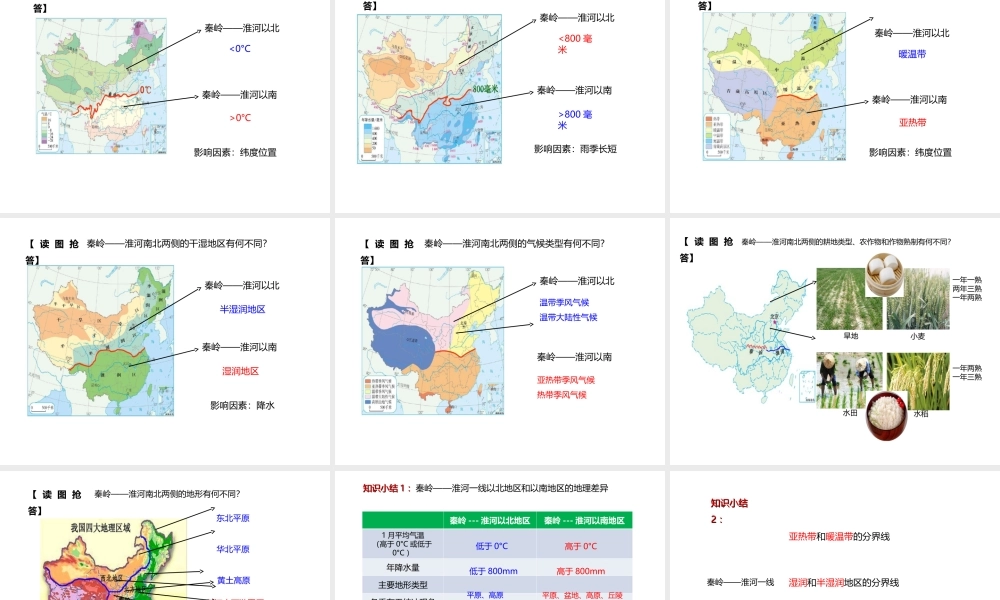The image size is (1000, 600).
Task: Click the dry and wet regions map
Action: (x=101, y=340)
